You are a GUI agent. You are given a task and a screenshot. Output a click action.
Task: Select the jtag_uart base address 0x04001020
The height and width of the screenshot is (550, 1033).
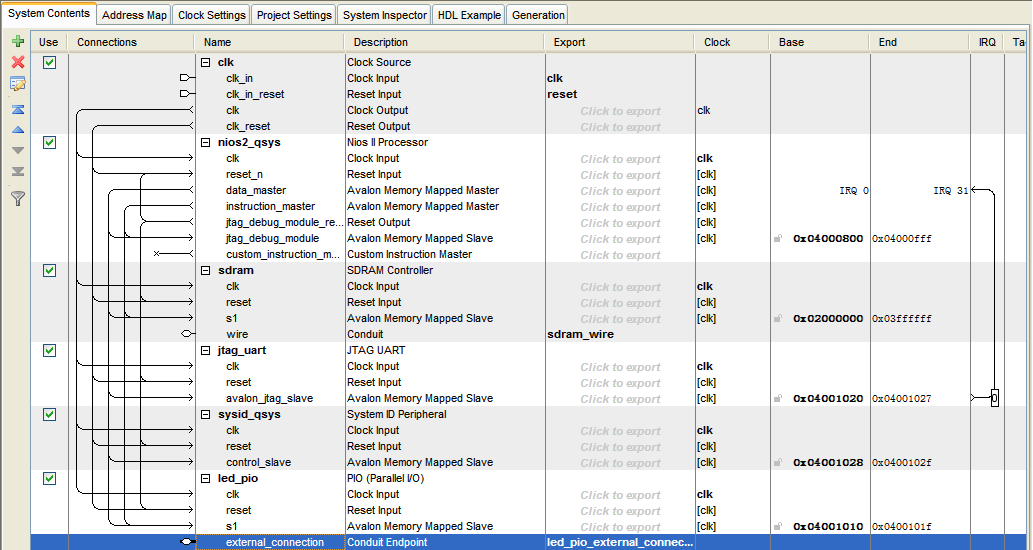(x=828, y=399)
